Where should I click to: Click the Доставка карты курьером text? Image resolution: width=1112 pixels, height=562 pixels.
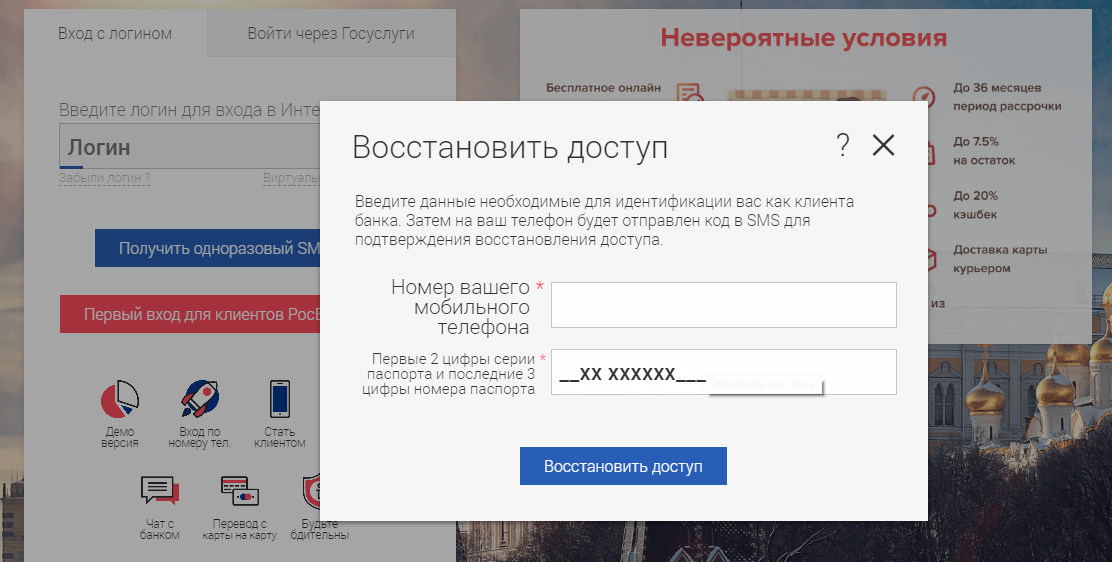(x=1000, y=259)
